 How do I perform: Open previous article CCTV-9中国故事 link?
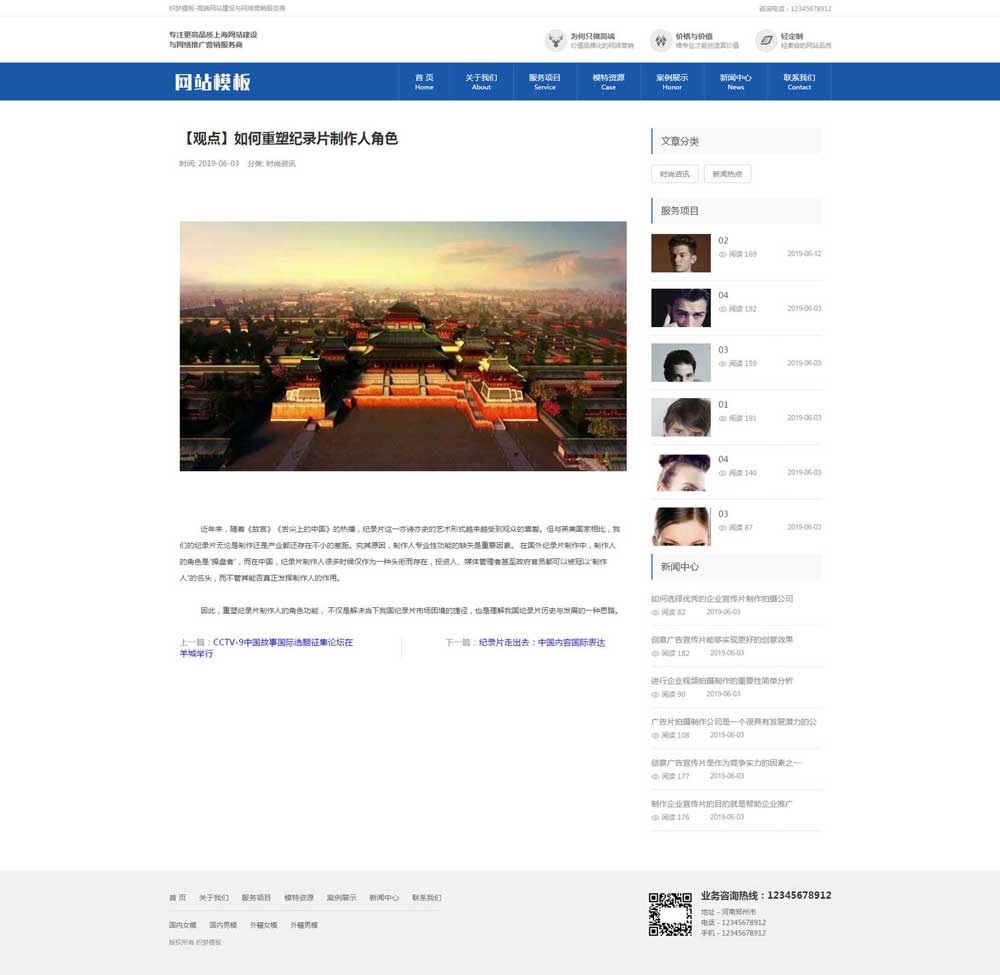(282, 643)
